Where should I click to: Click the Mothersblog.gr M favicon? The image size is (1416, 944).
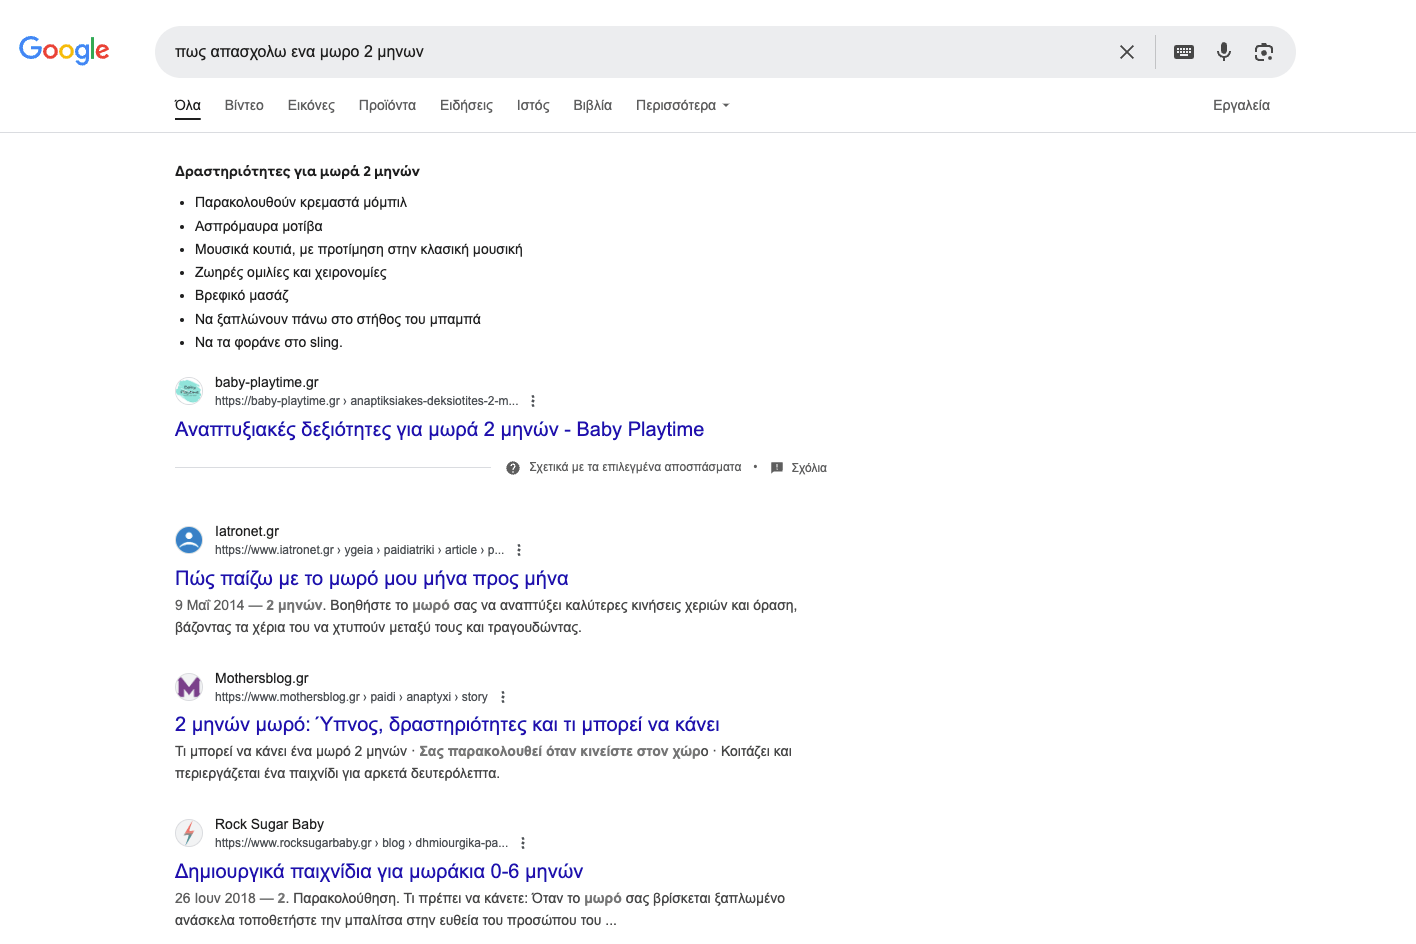[x=189, y=687]
